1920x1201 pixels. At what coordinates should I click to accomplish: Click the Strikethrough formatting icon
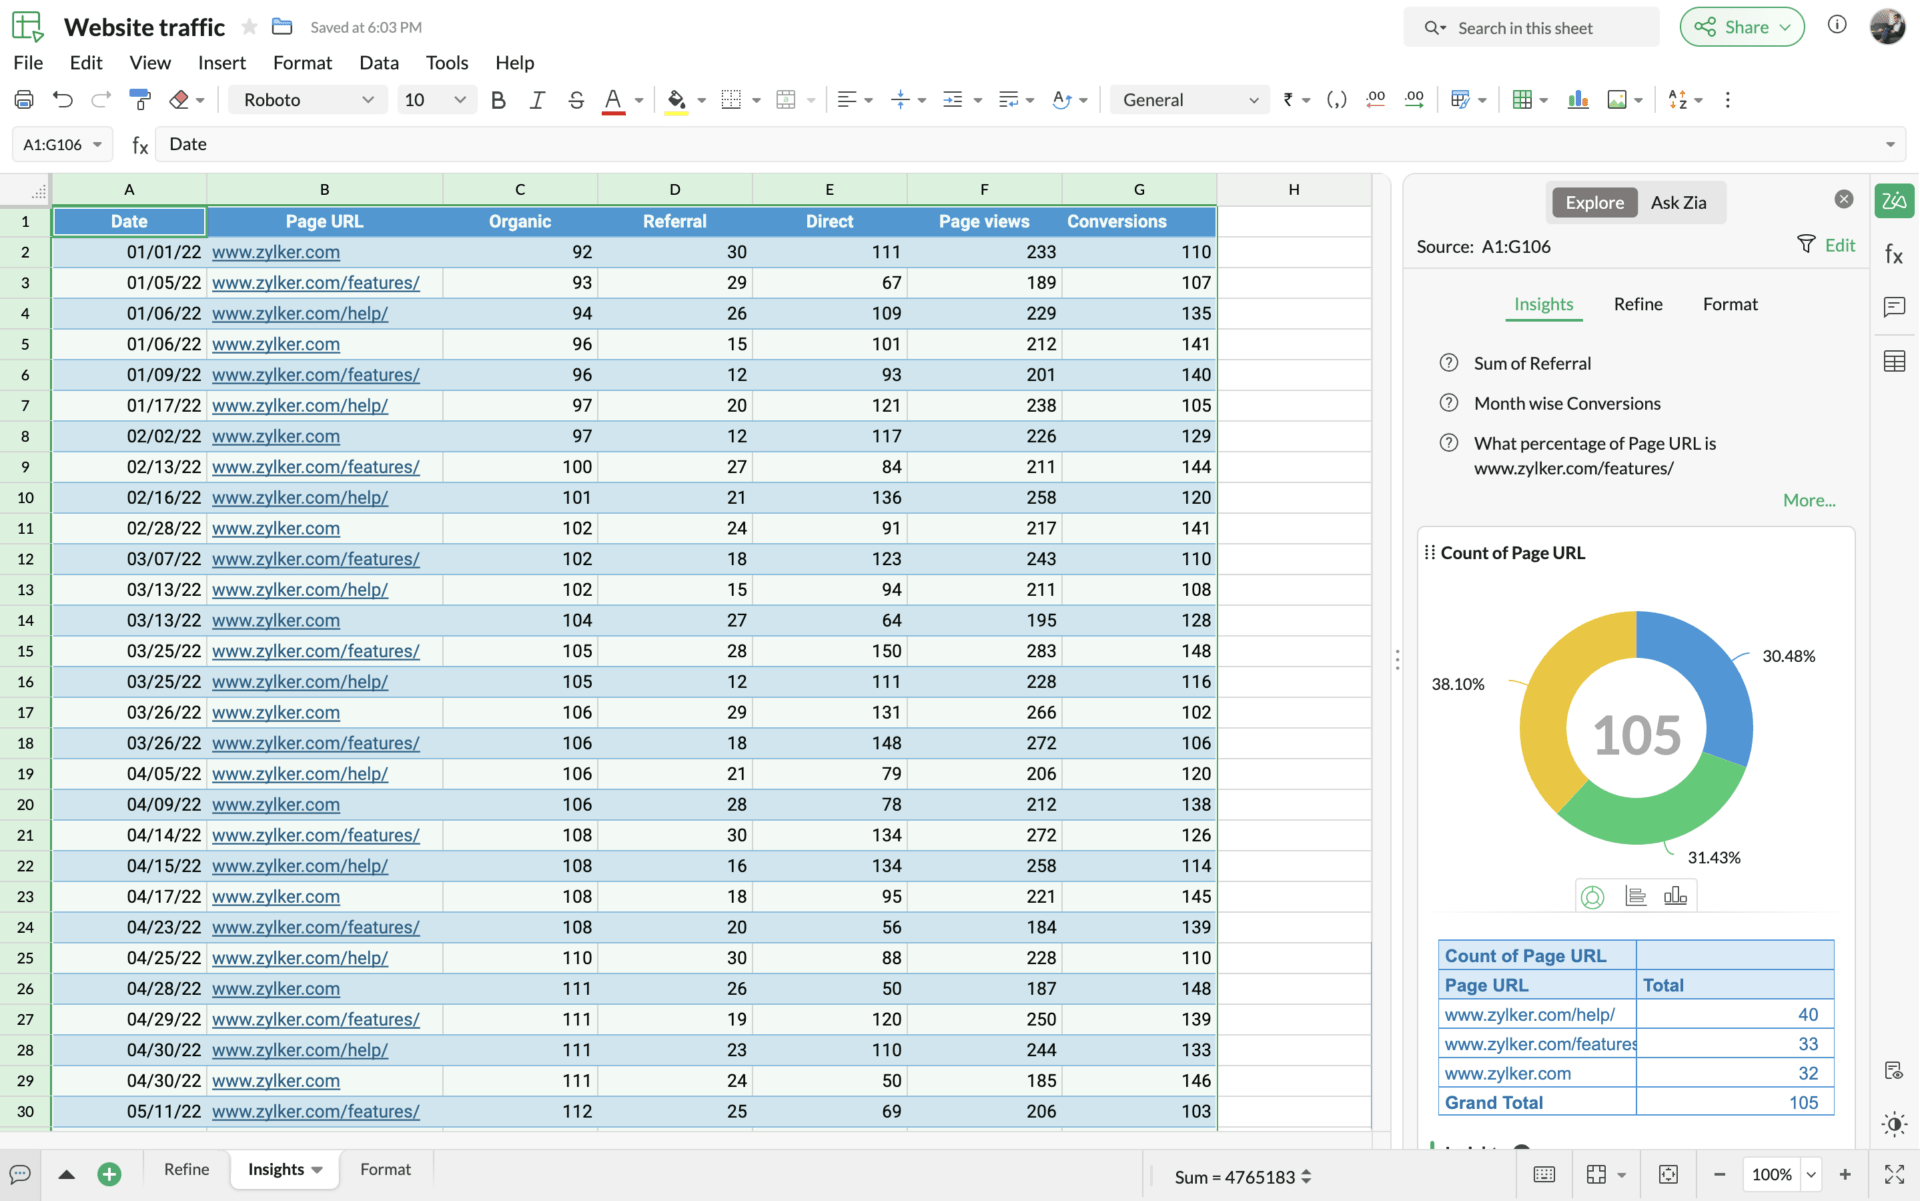pyautogui.click(x=576, y=99)
